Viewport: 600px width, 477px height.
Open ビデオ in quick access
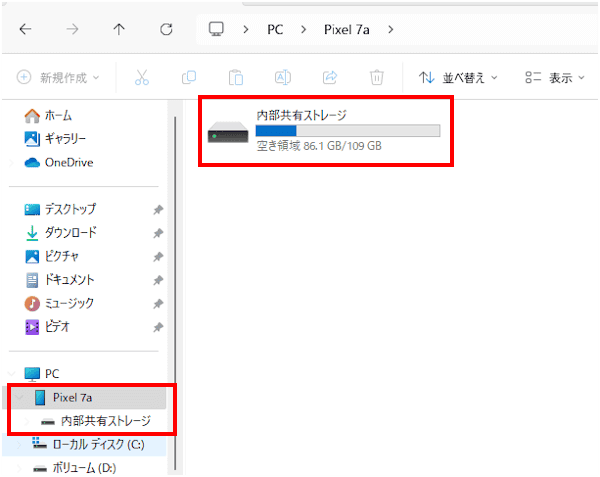[x=47, y=327]
